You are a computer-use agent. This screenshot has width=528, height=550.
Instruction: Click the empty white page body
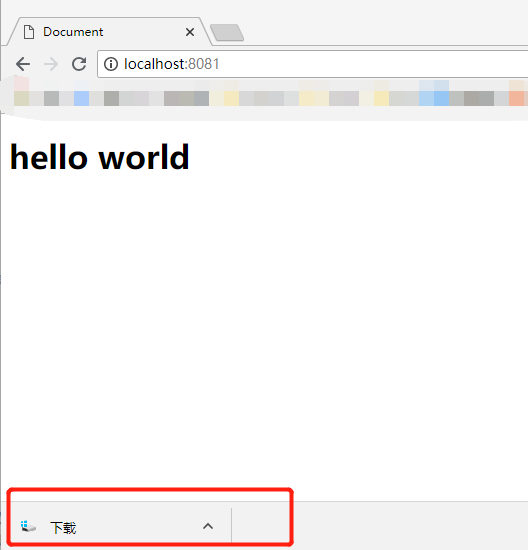[x=264, y=316]
